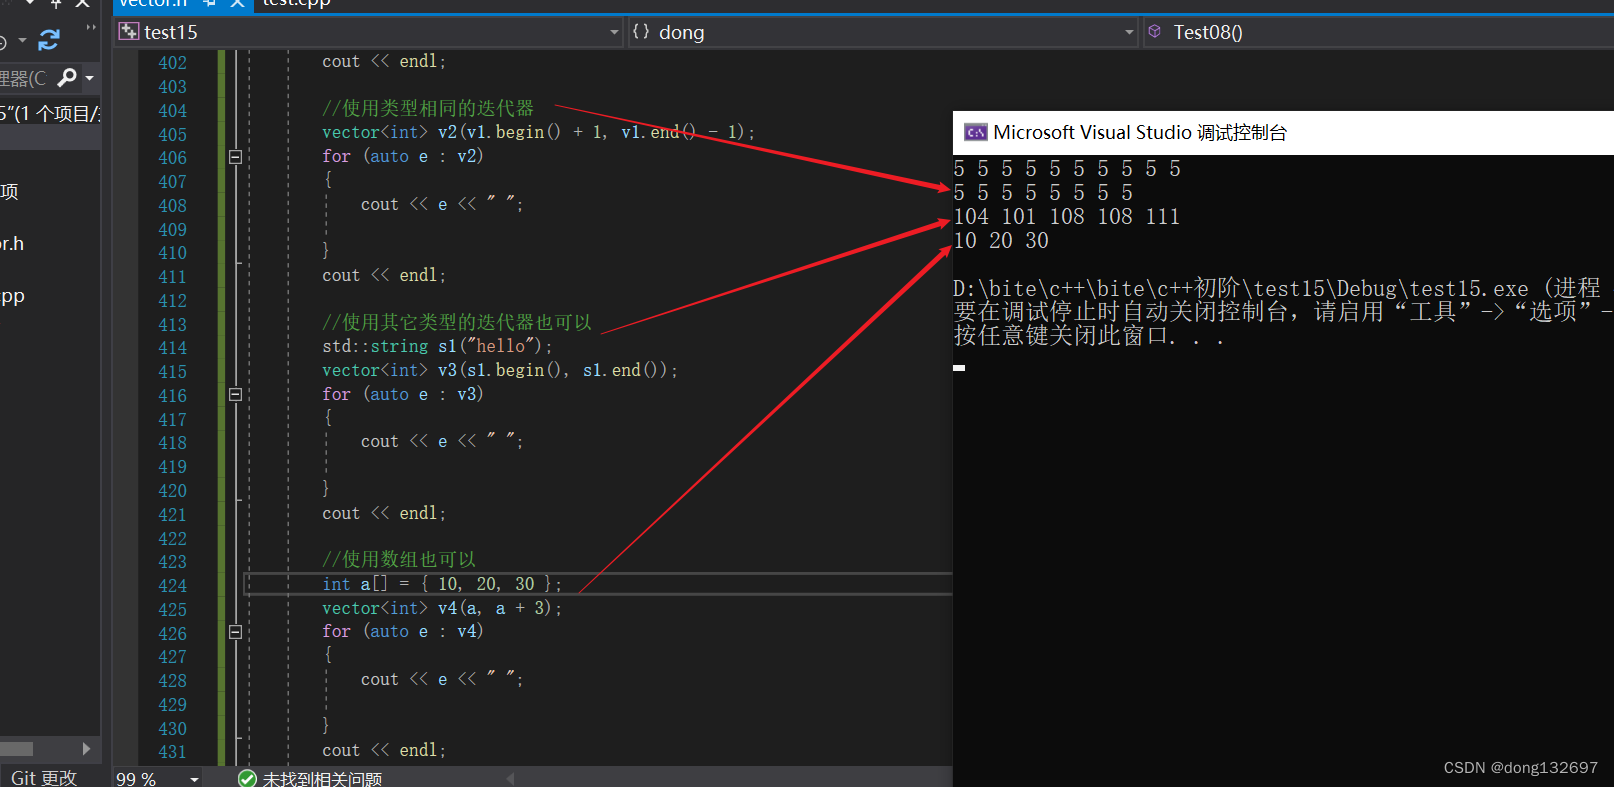Click the Microsoft Visual Studio 调试控制台 title
The width and height of the screenshot is (1614, 787).
[x=1140, y=133]
